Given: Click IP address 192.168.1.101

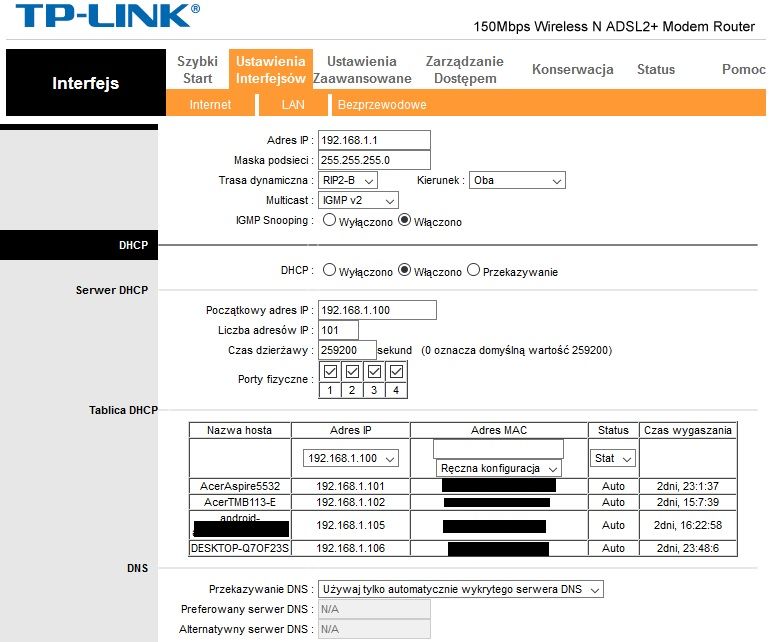Looking at the screenshot, I should coord(351,486).
